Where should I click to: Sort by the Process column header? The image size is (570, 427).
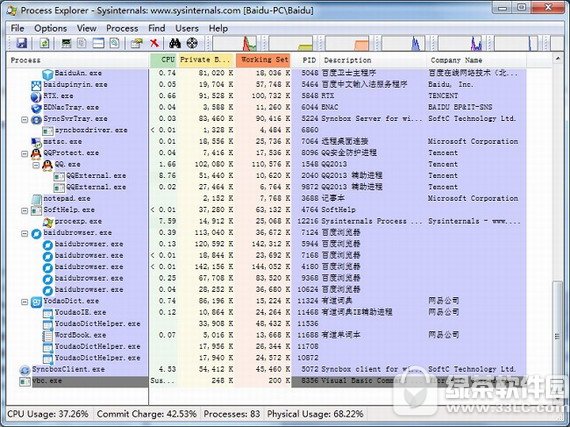[78, 60]
